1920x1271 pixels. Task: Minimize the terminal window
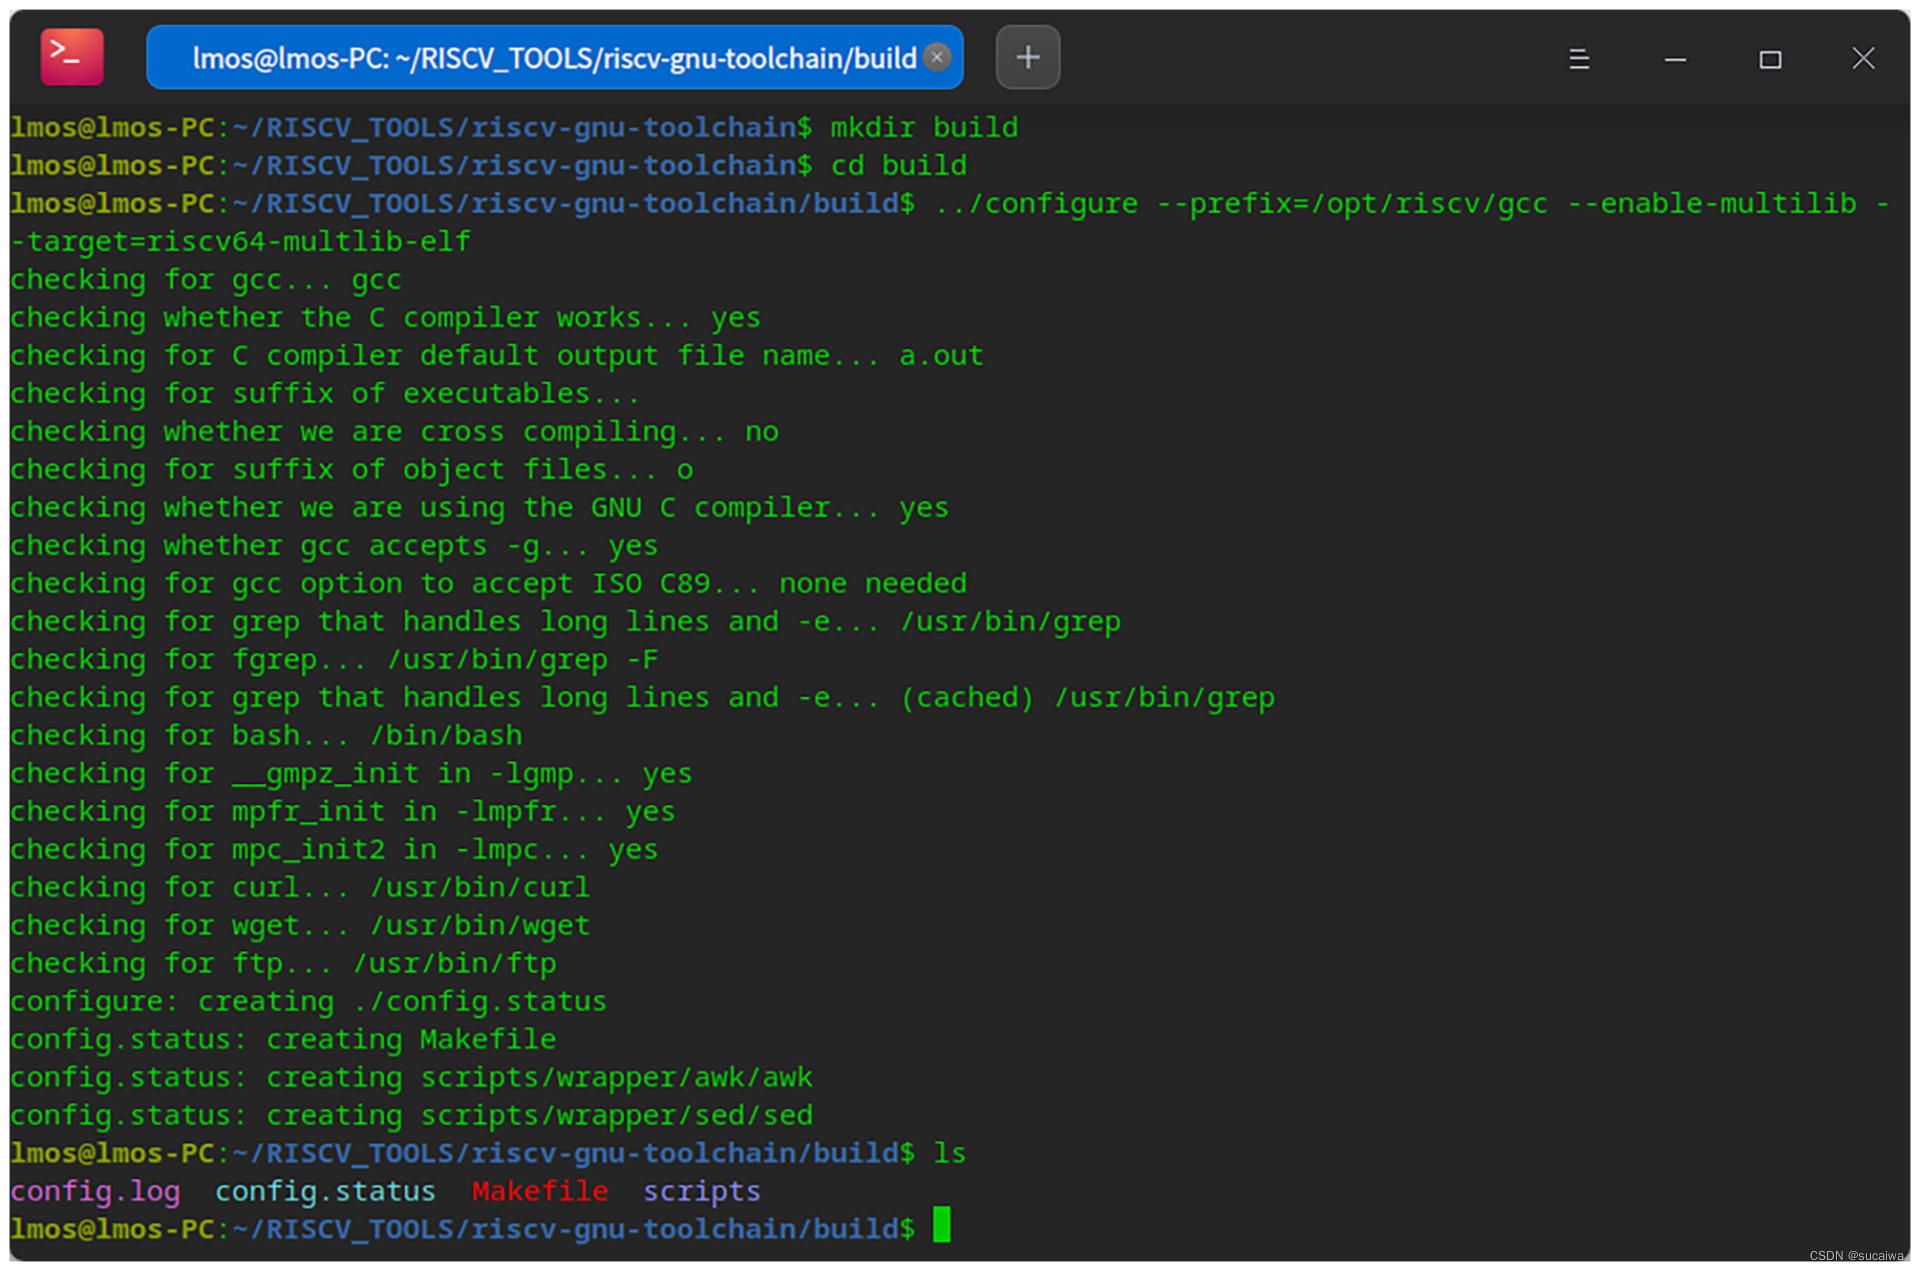coord(1675,59)
